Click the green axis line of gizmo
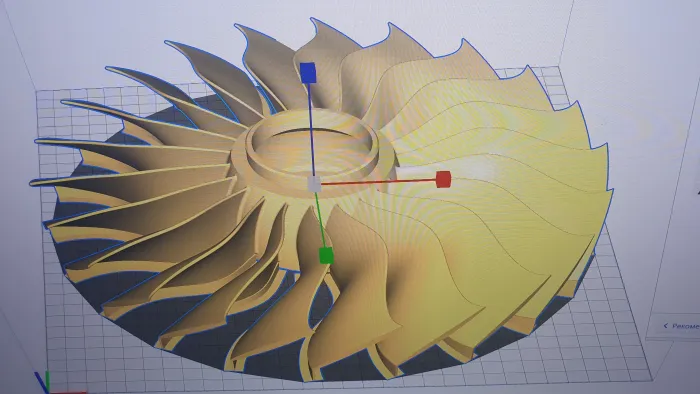Screen dimensions: 700x394 point(321,220)
